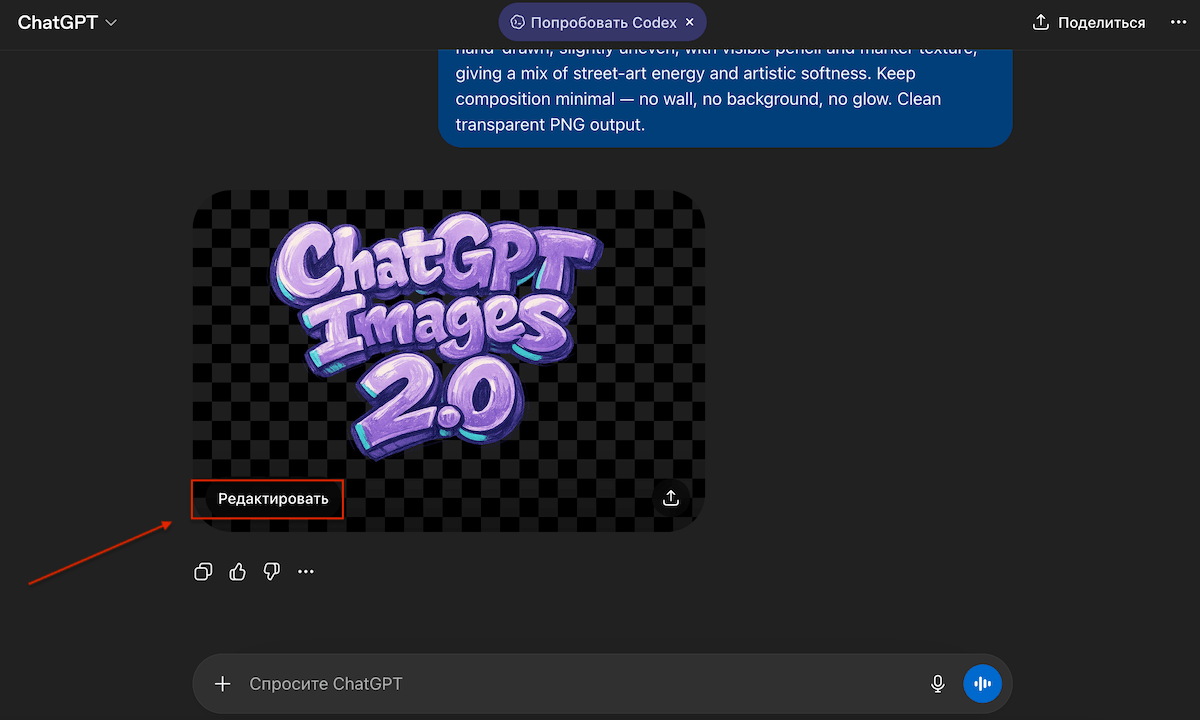Click the thumbs up icon
The height and width of the screenshot is (720, 1200).
[x=237, y=572]
